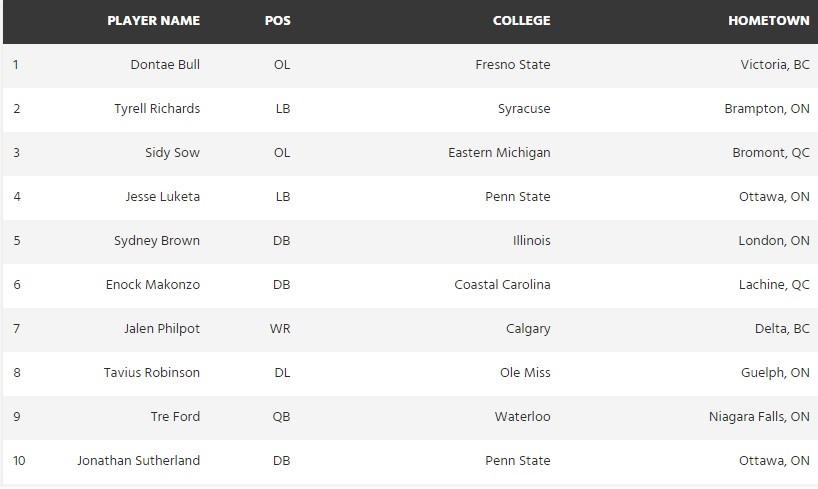Click the POS column header

pyautogui.click(x=279, y=21)
